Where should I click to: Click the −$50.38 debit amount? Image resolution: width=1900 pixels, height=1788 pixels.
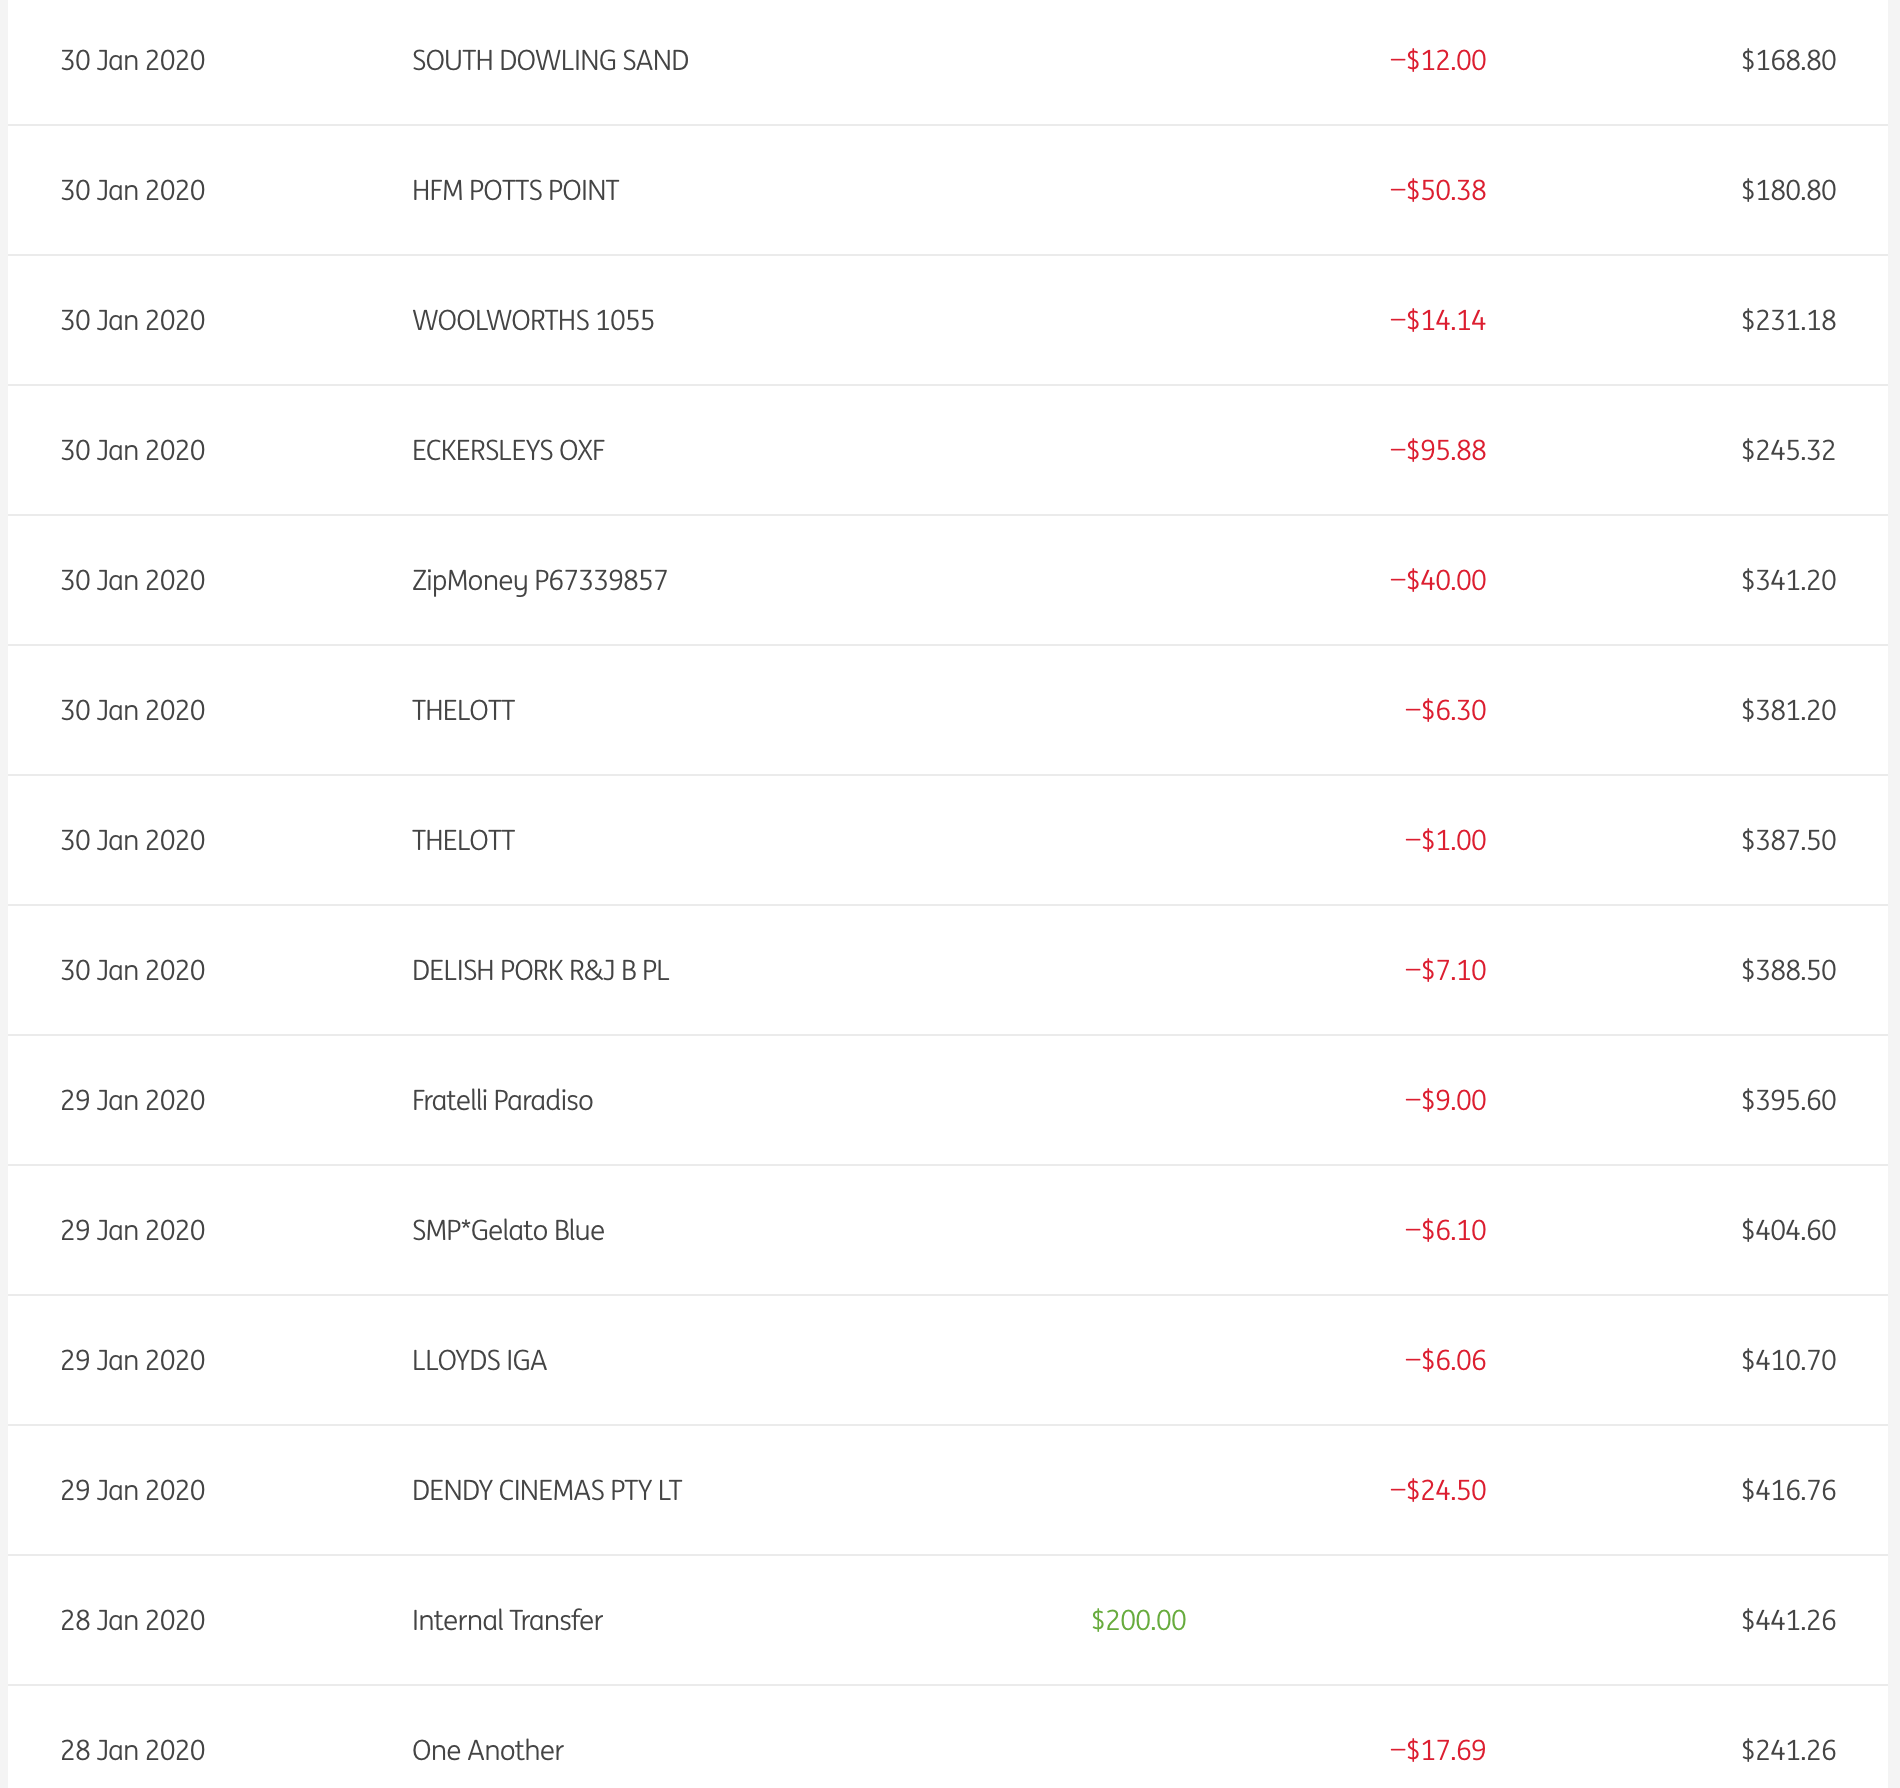pyautogui.click(x=1437, y=190)
